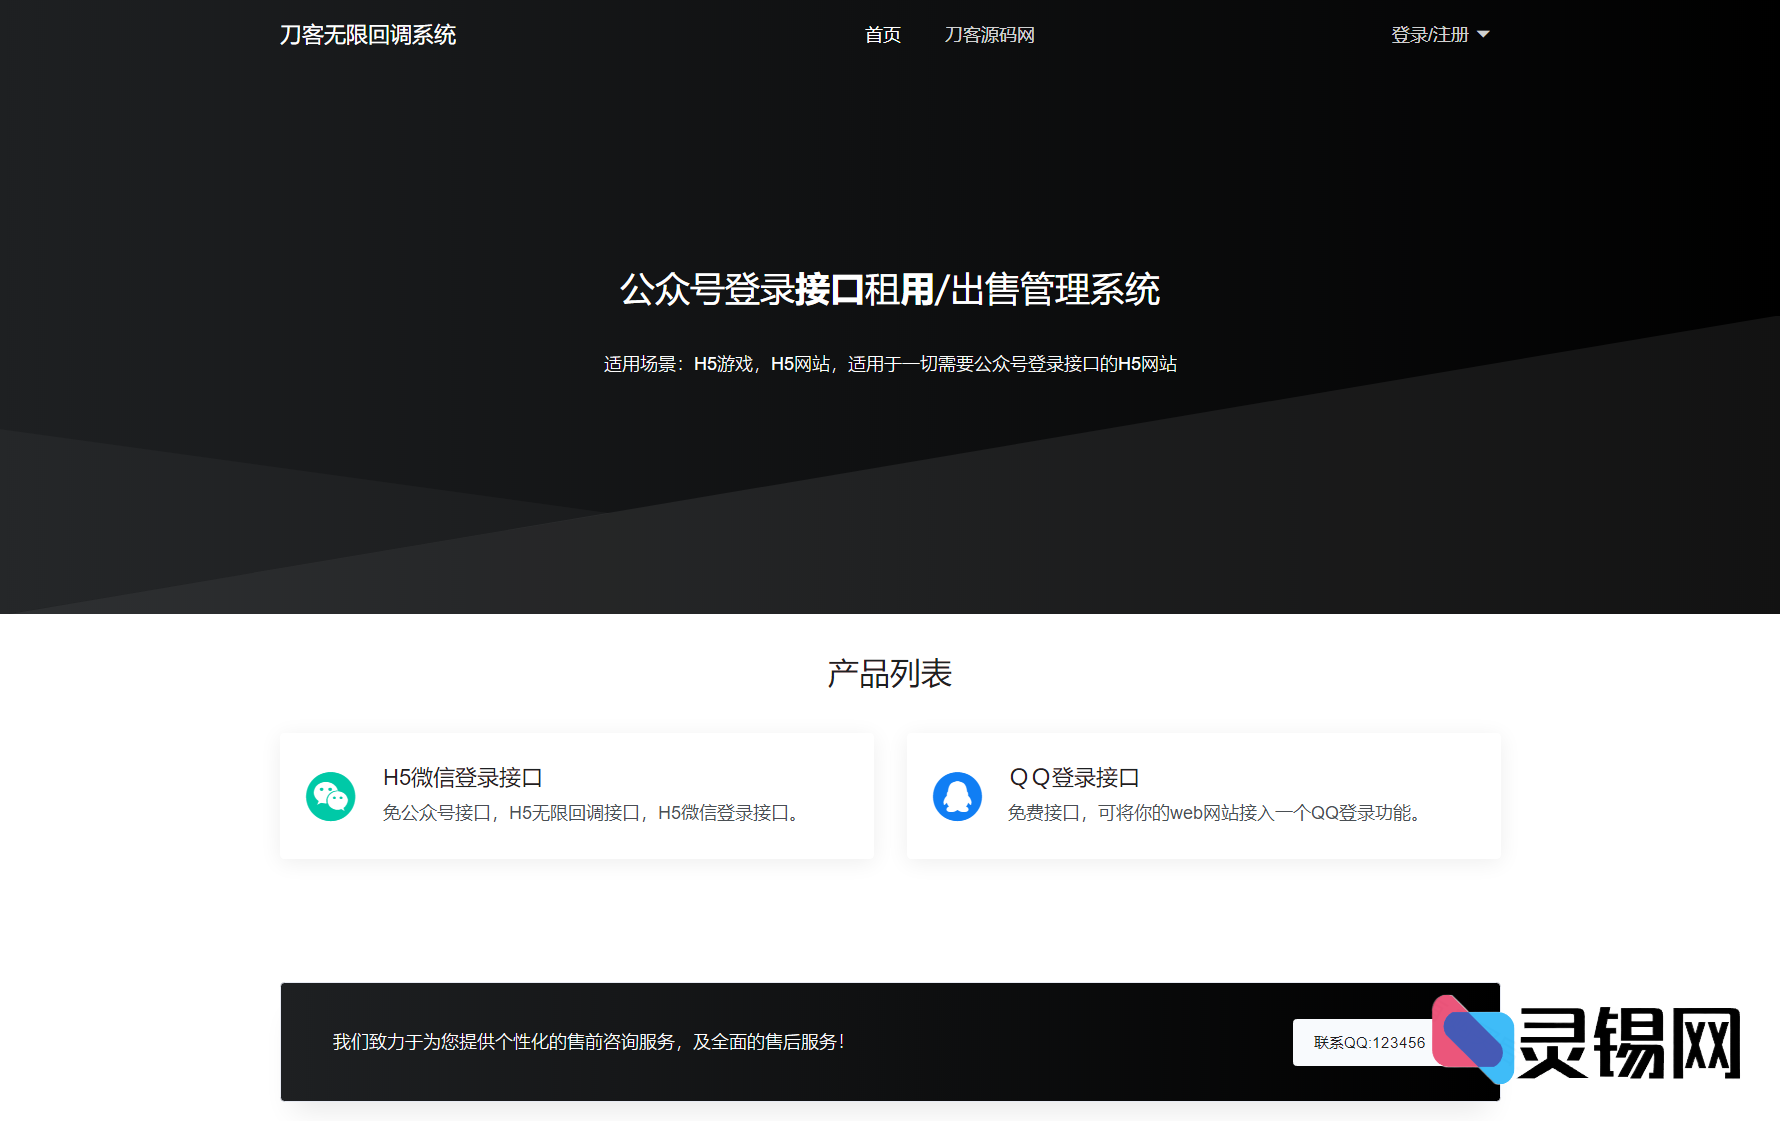The width and height of the screenshot is (1780, 1121).
Task: Click the 适用场景 description line under the hero title
Action: 890,363
